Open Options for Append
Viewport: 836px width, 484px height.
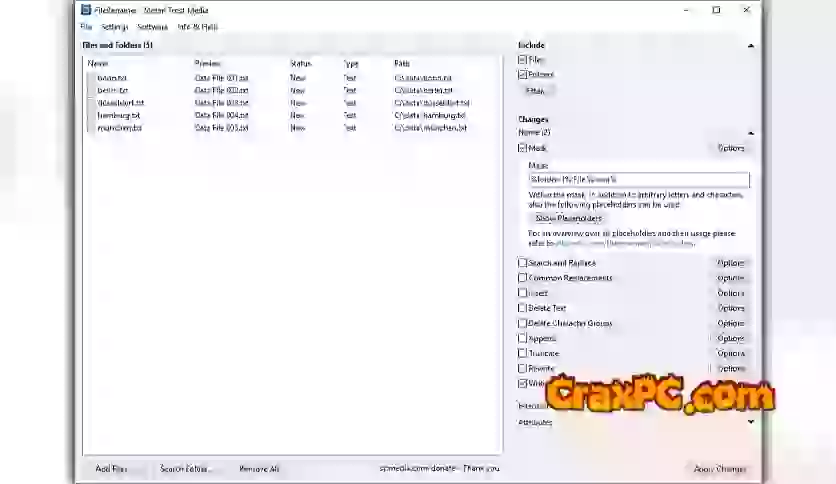[x=730, y=338]
